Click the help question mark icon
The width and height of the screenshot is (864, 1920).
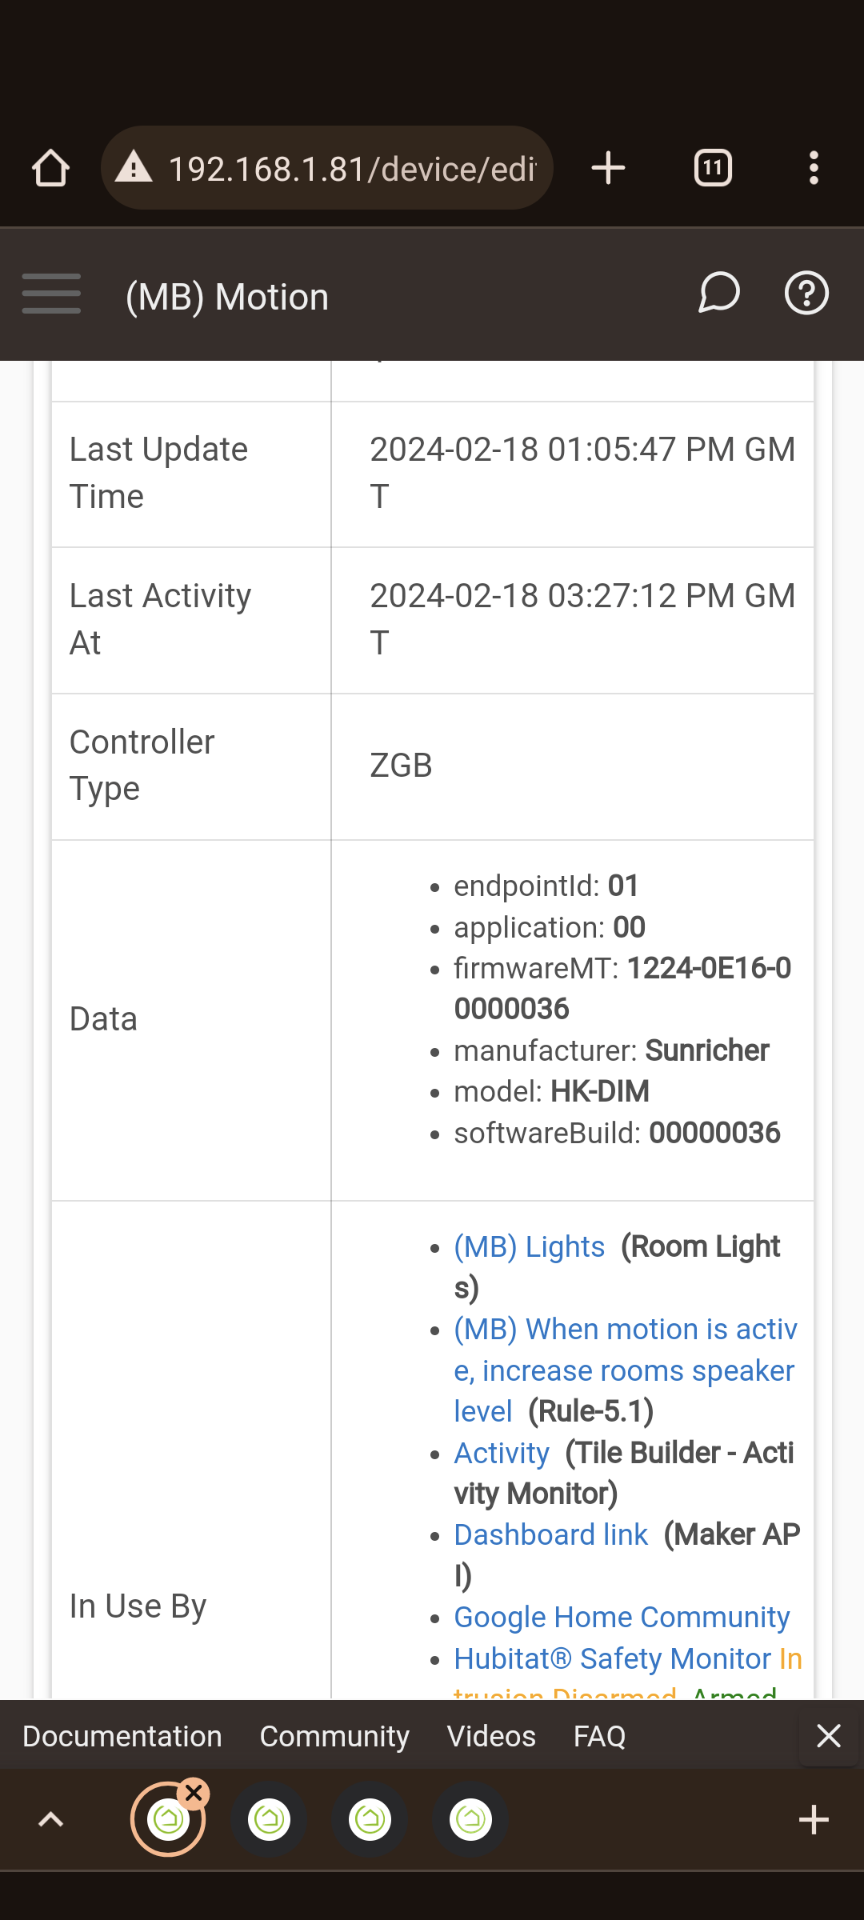coord(806,294)
